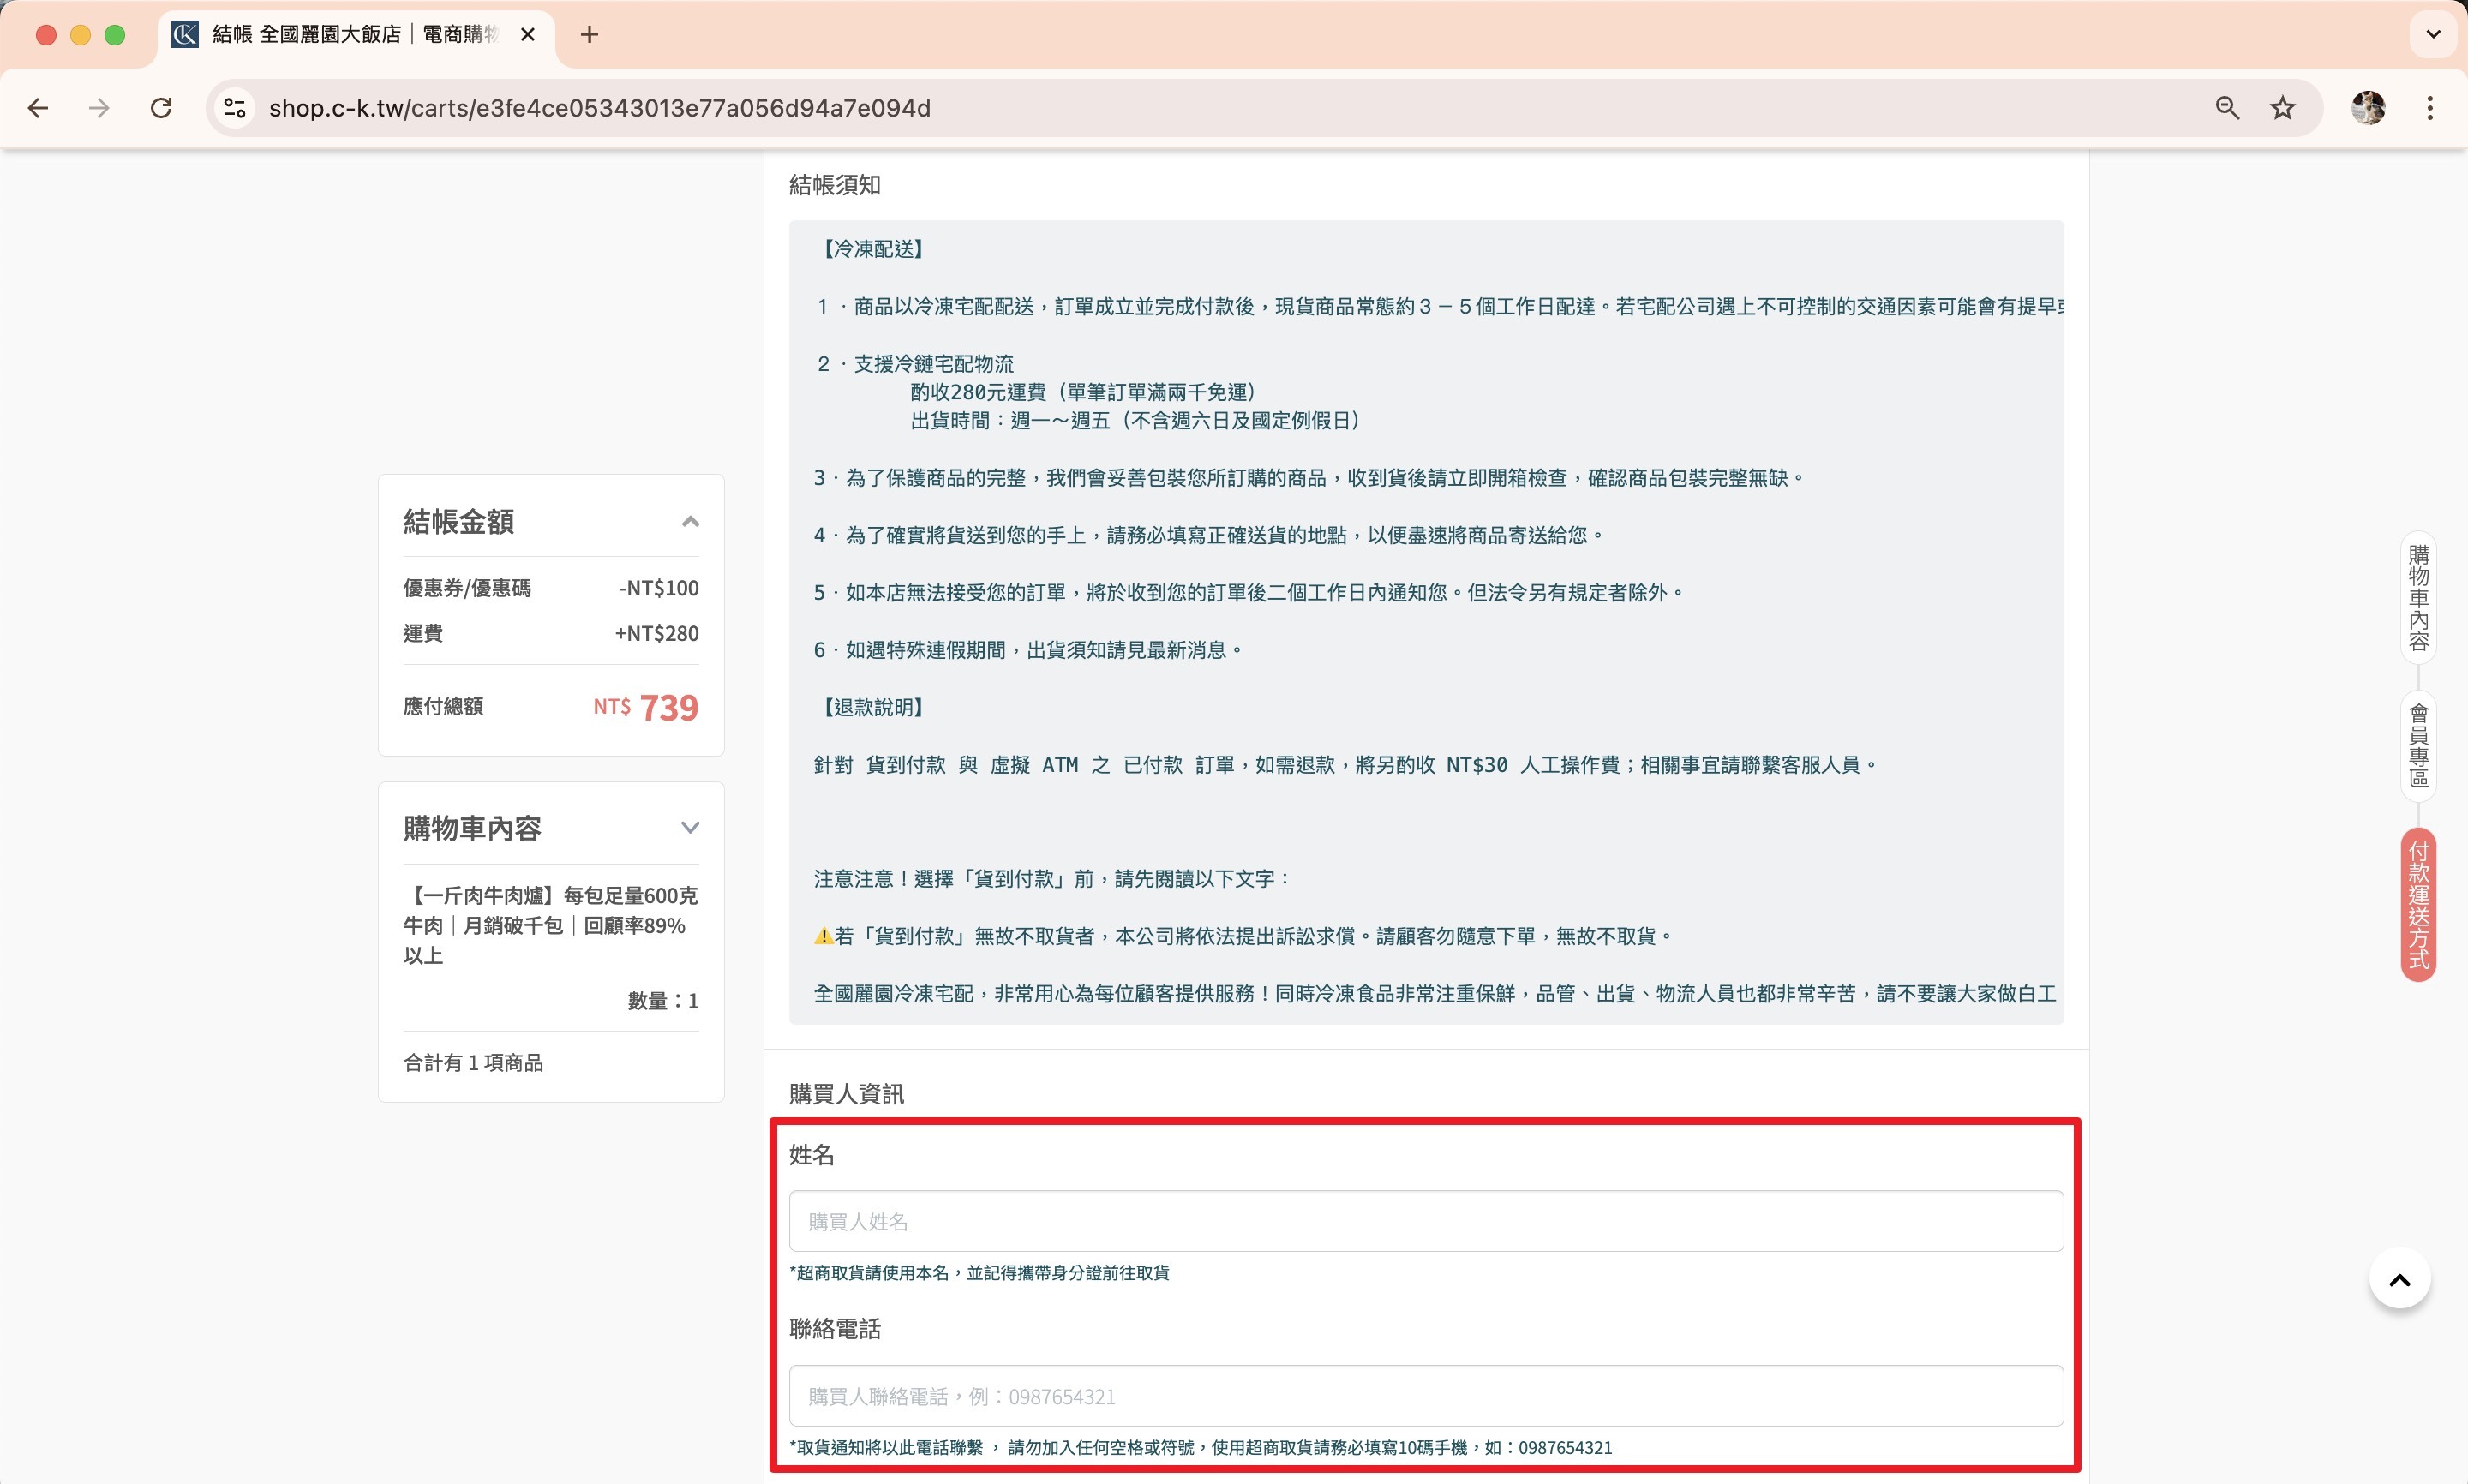This screenshot has height=1484, width=2468.
Task: Click the 聯絡電話 field label
Action: pos(835,1330)
